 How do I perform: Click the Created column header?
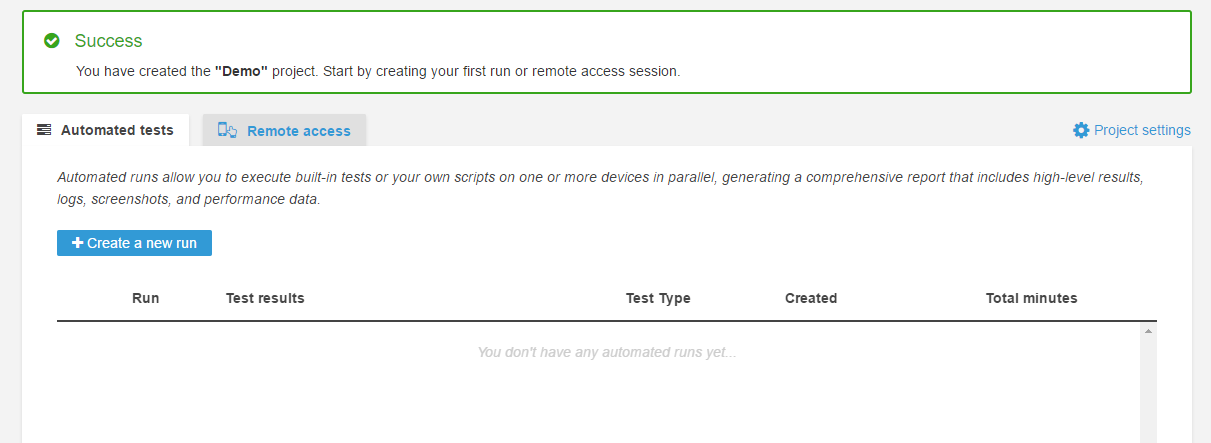click(x=811, y=298)
